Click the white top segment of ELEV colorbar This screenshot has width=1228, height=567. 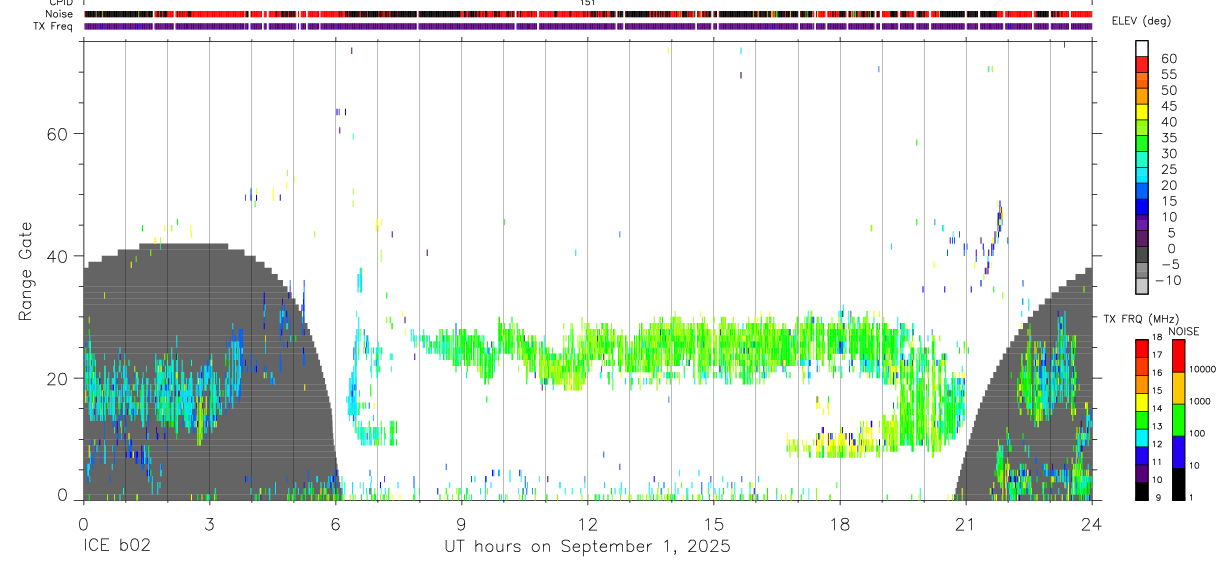click(x=1142, y=49)
